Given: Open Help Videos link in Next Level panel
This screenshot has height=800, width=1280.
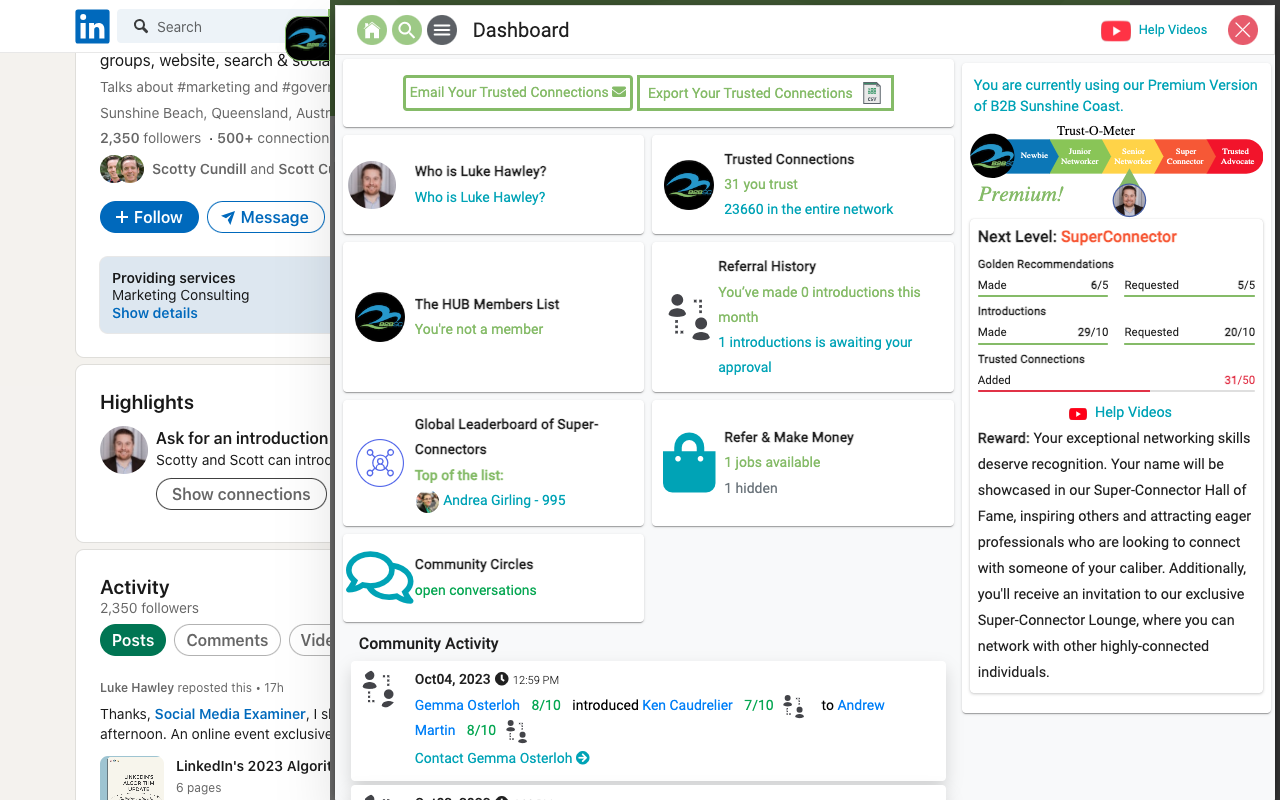Looking at the screenshot, I should [1133, 412].
